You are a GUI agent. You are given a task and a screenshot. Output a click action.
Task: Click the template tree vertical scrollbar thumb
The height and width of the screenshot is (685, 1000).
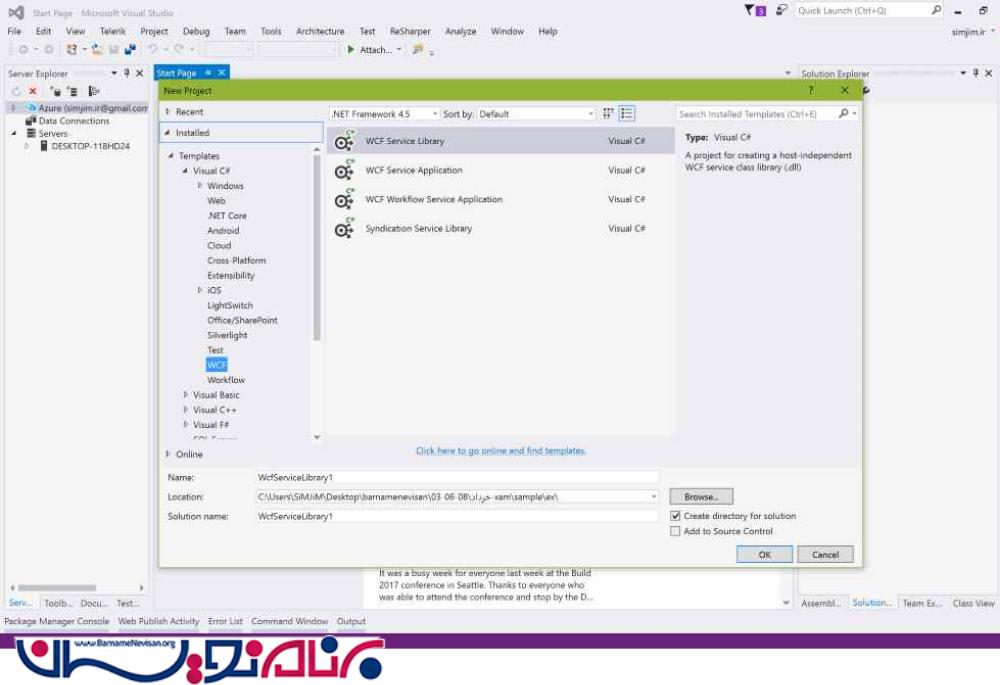[316, 248]
